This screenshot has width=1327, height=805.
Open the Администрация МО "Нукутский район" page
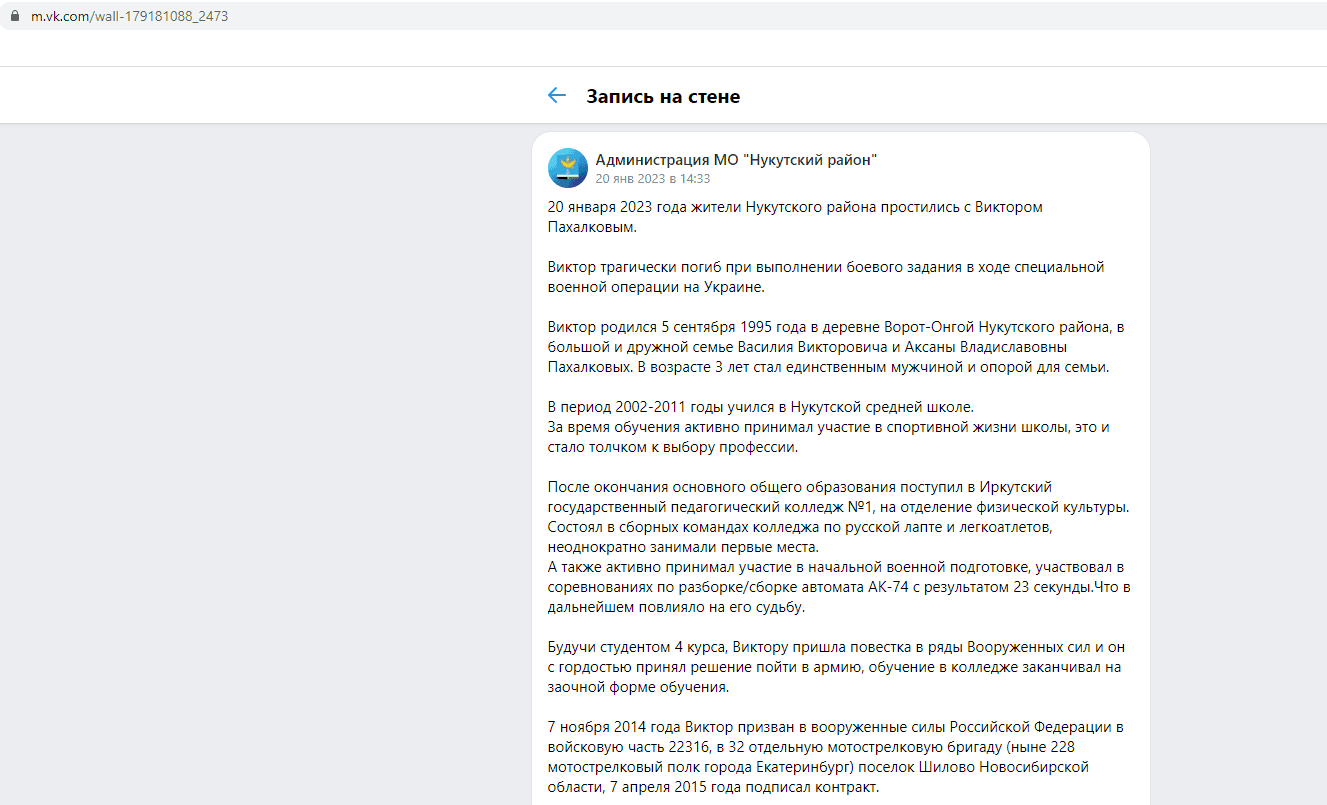click(x=736, y=160)
